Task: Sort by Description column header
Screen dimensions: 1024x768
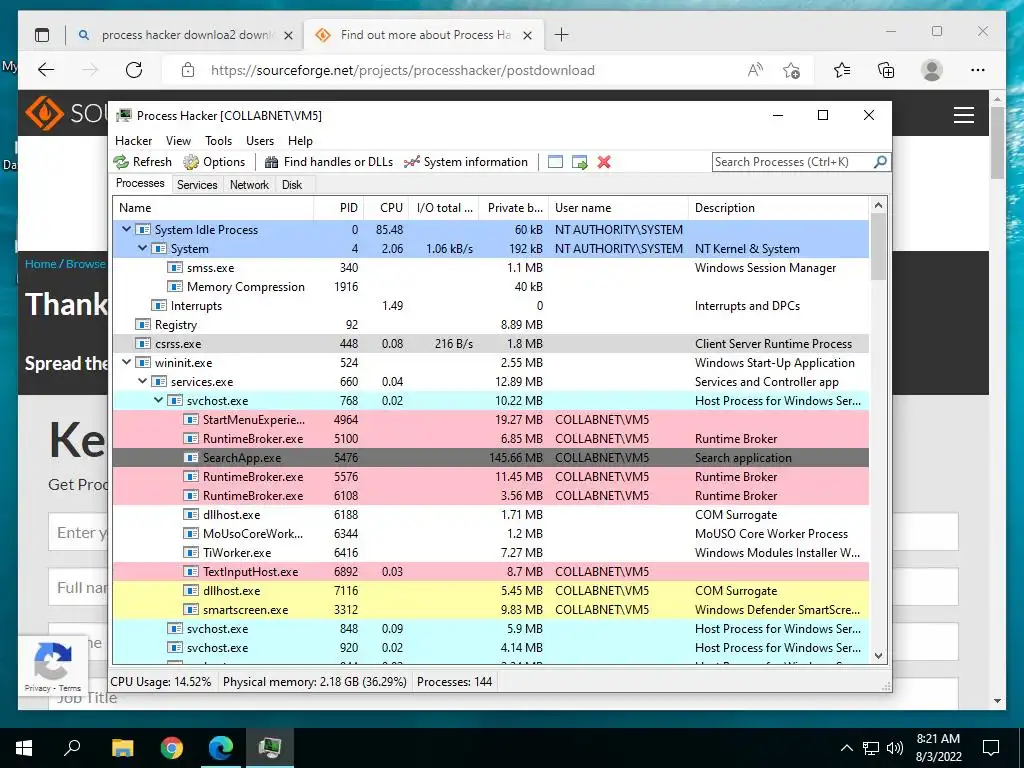Action: [778, 208]
